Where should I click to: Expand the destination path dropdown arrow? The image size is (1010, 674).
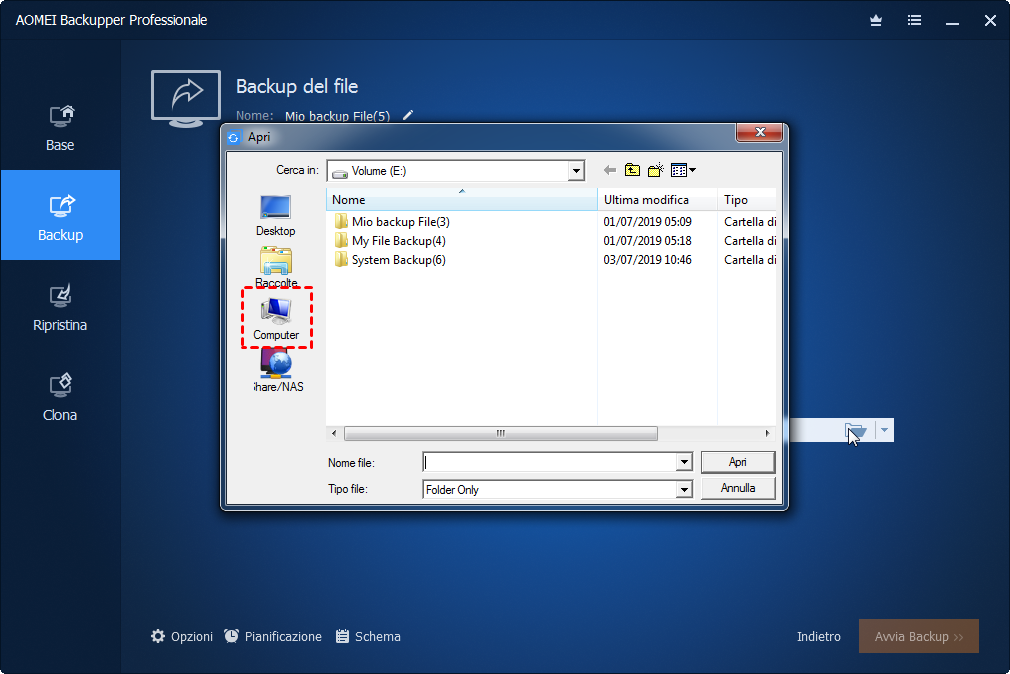884,430
